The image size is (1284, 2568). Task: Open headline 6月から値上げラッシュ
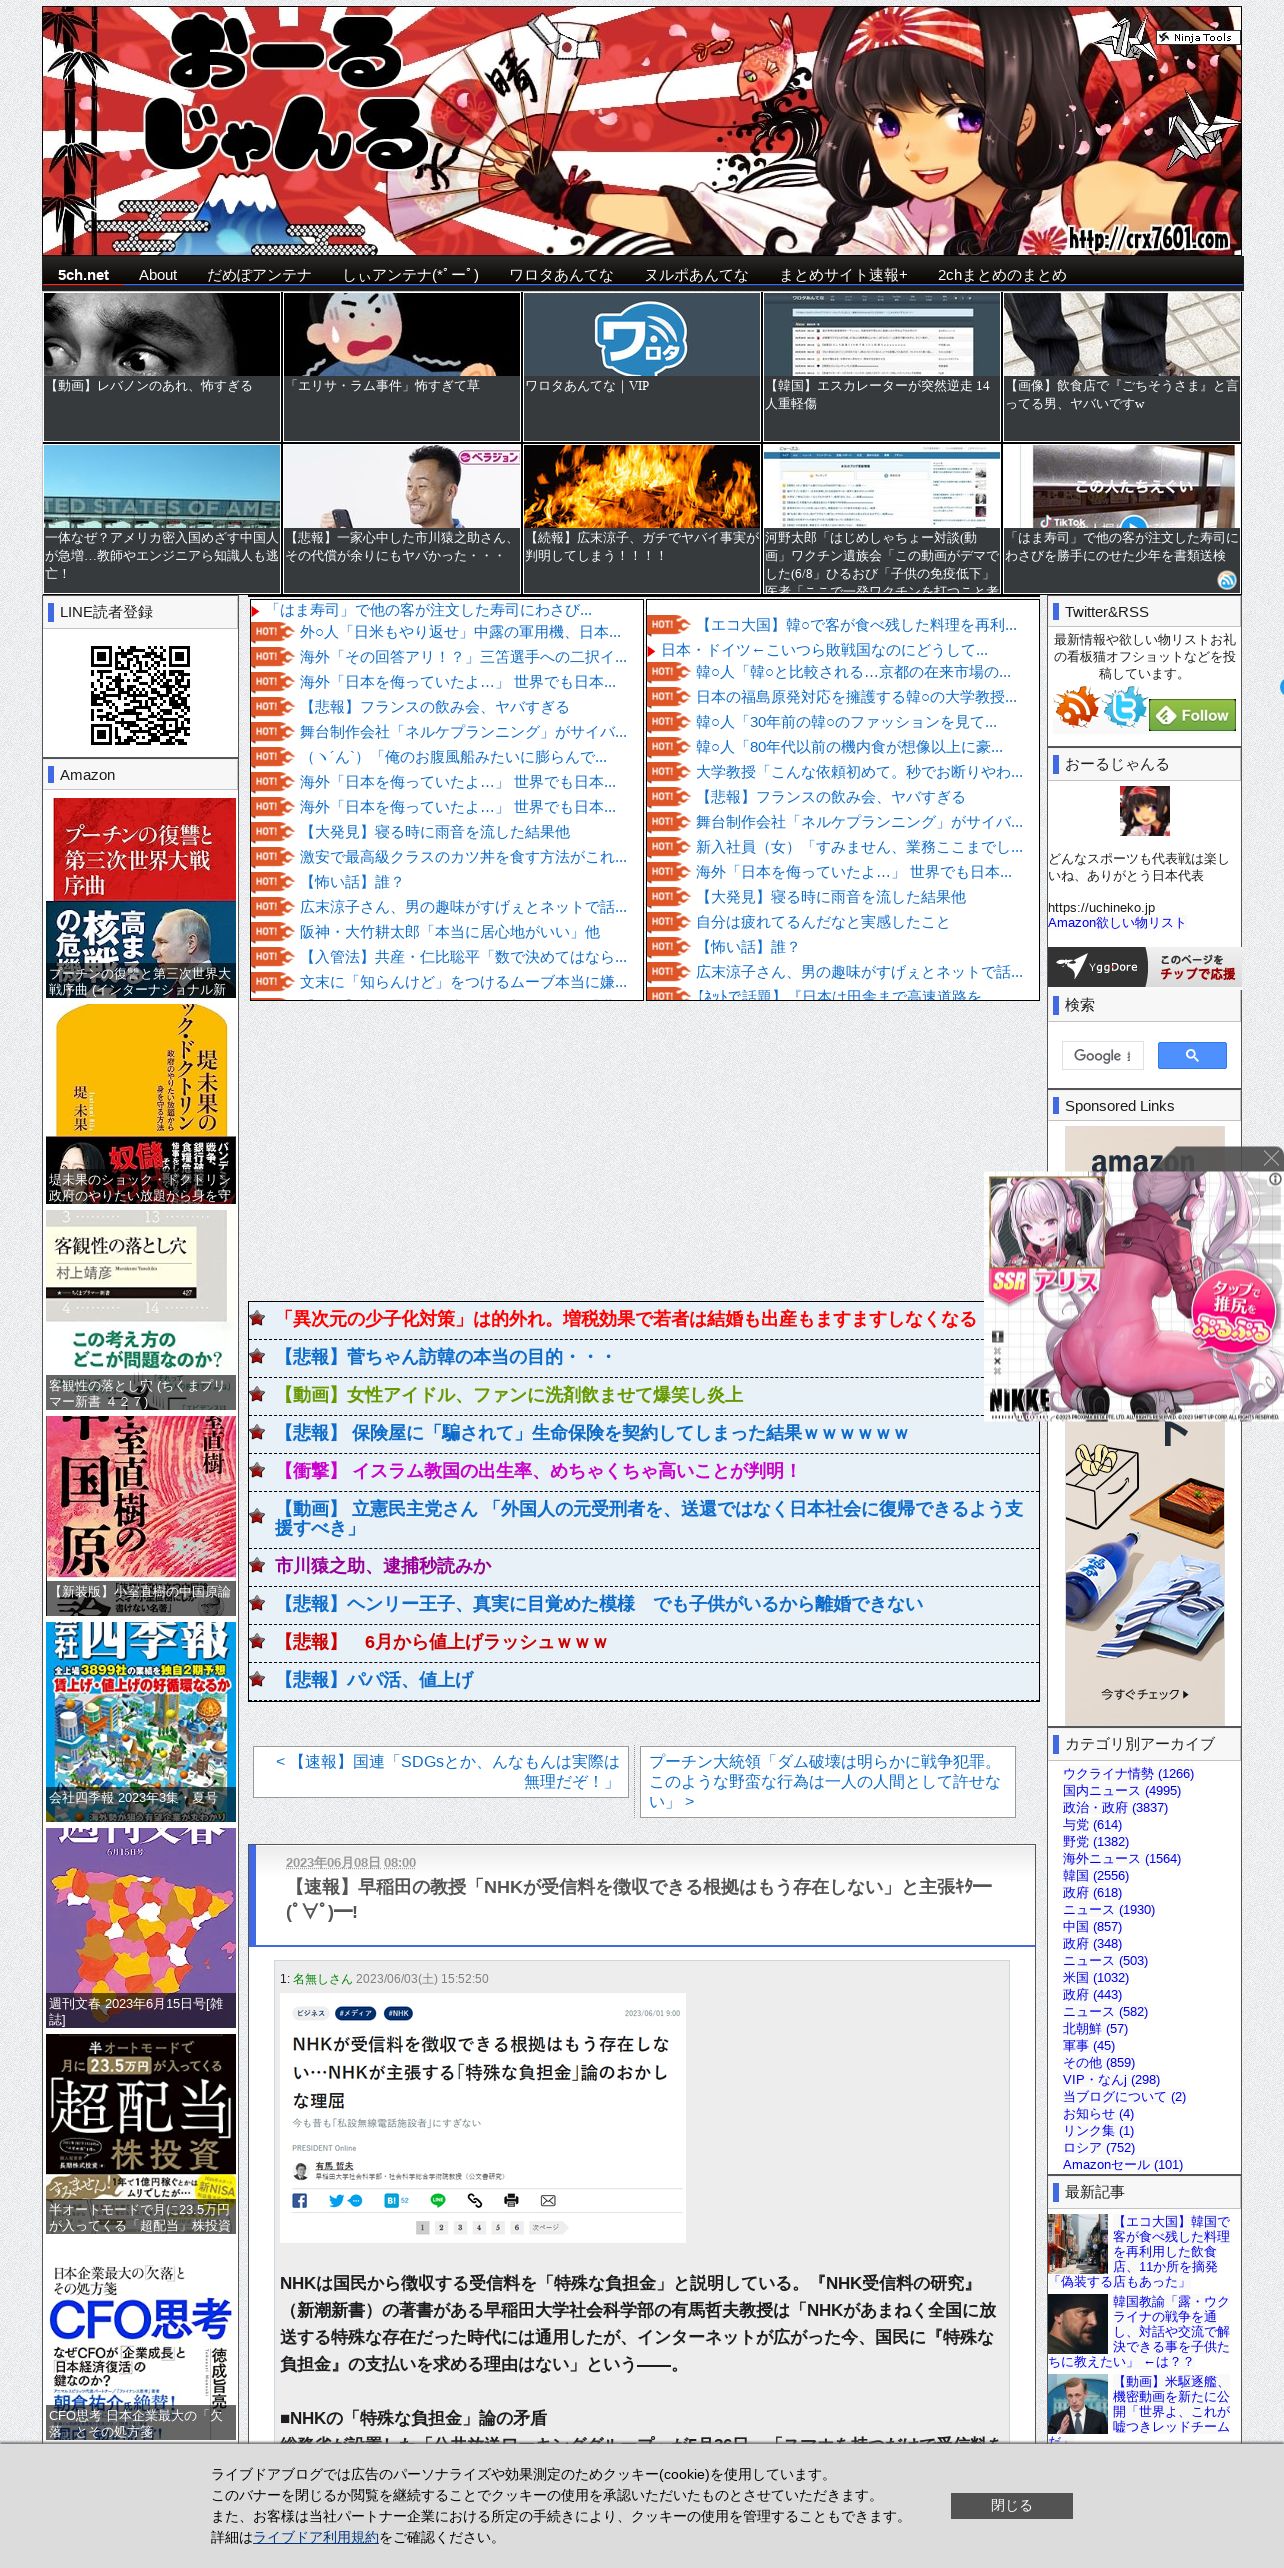pos(441,1642)
